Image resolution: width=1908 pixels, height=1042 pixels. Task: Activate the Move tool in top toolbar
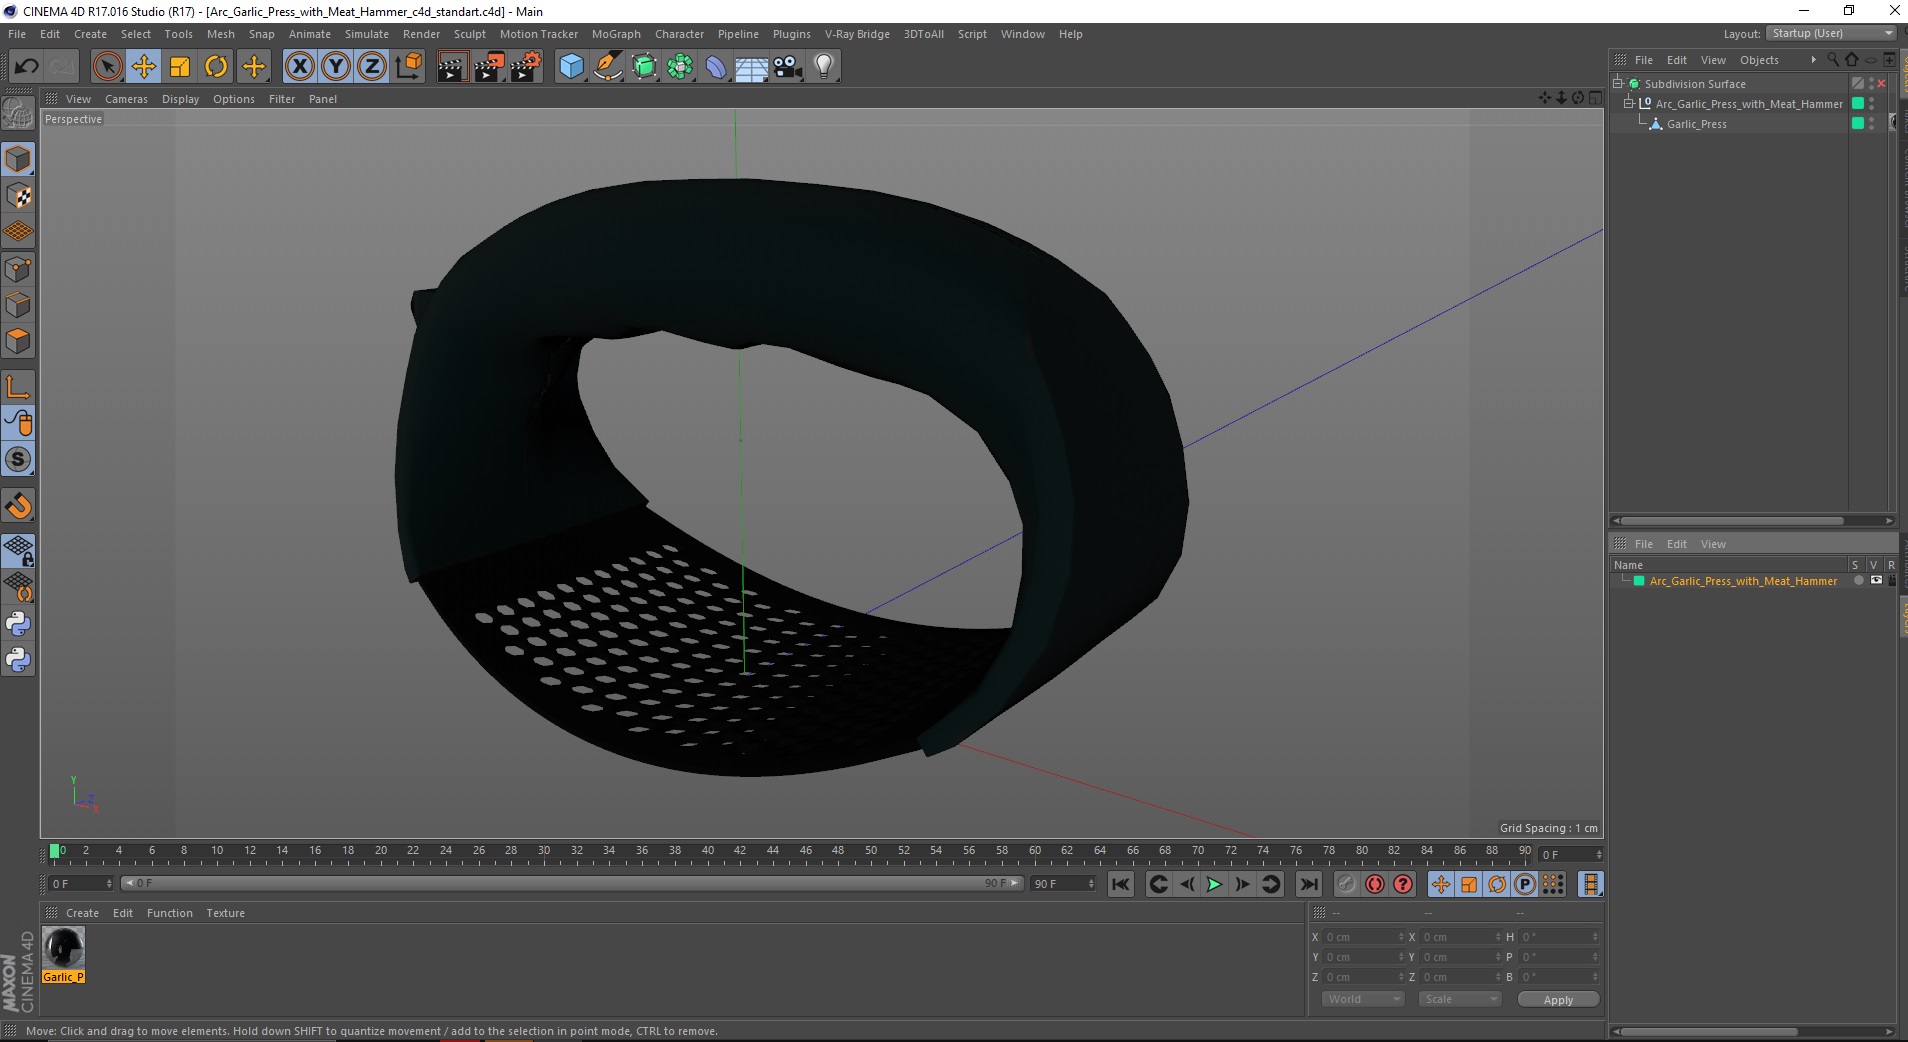(144, 67)
